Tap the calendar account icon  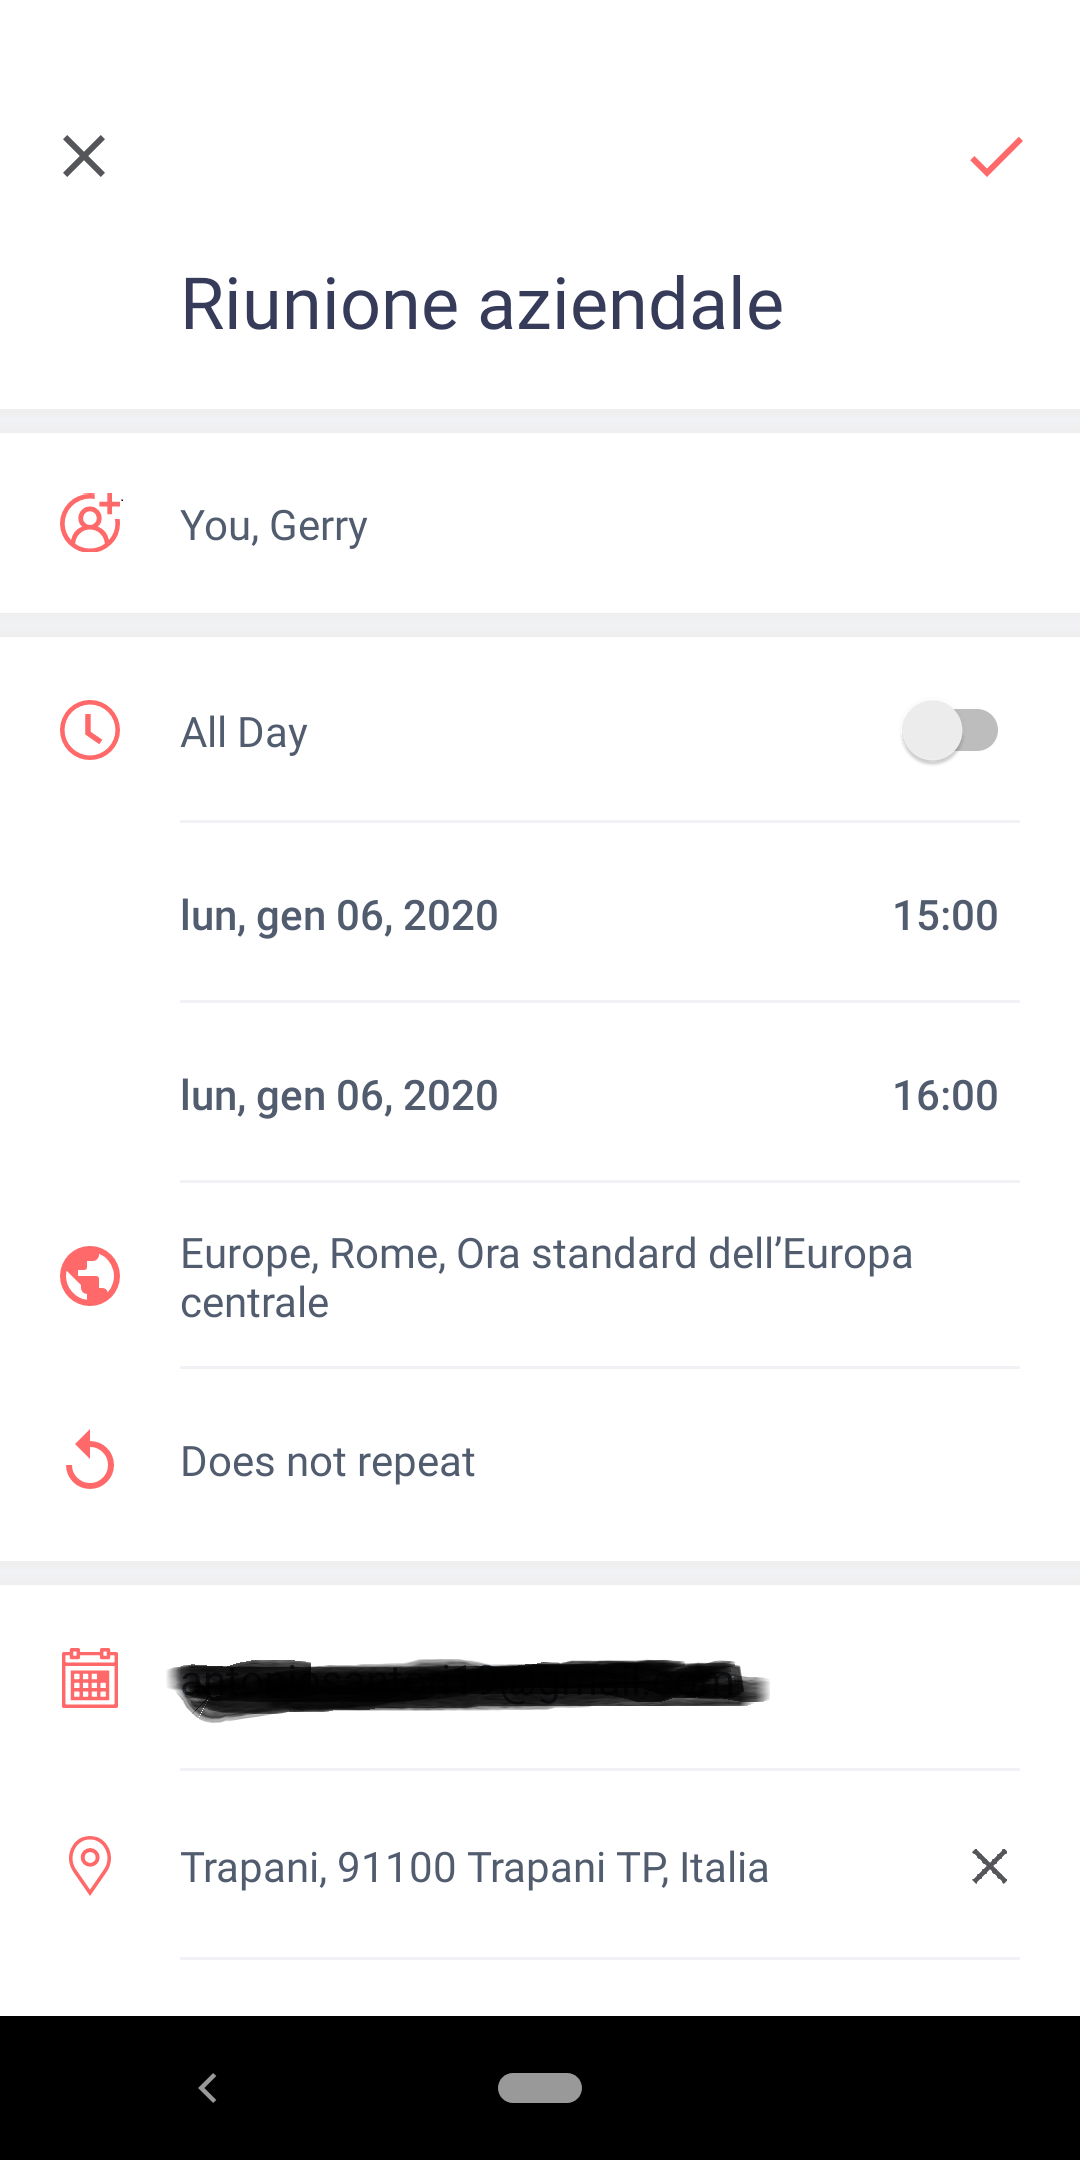[x=90, y=1678]
